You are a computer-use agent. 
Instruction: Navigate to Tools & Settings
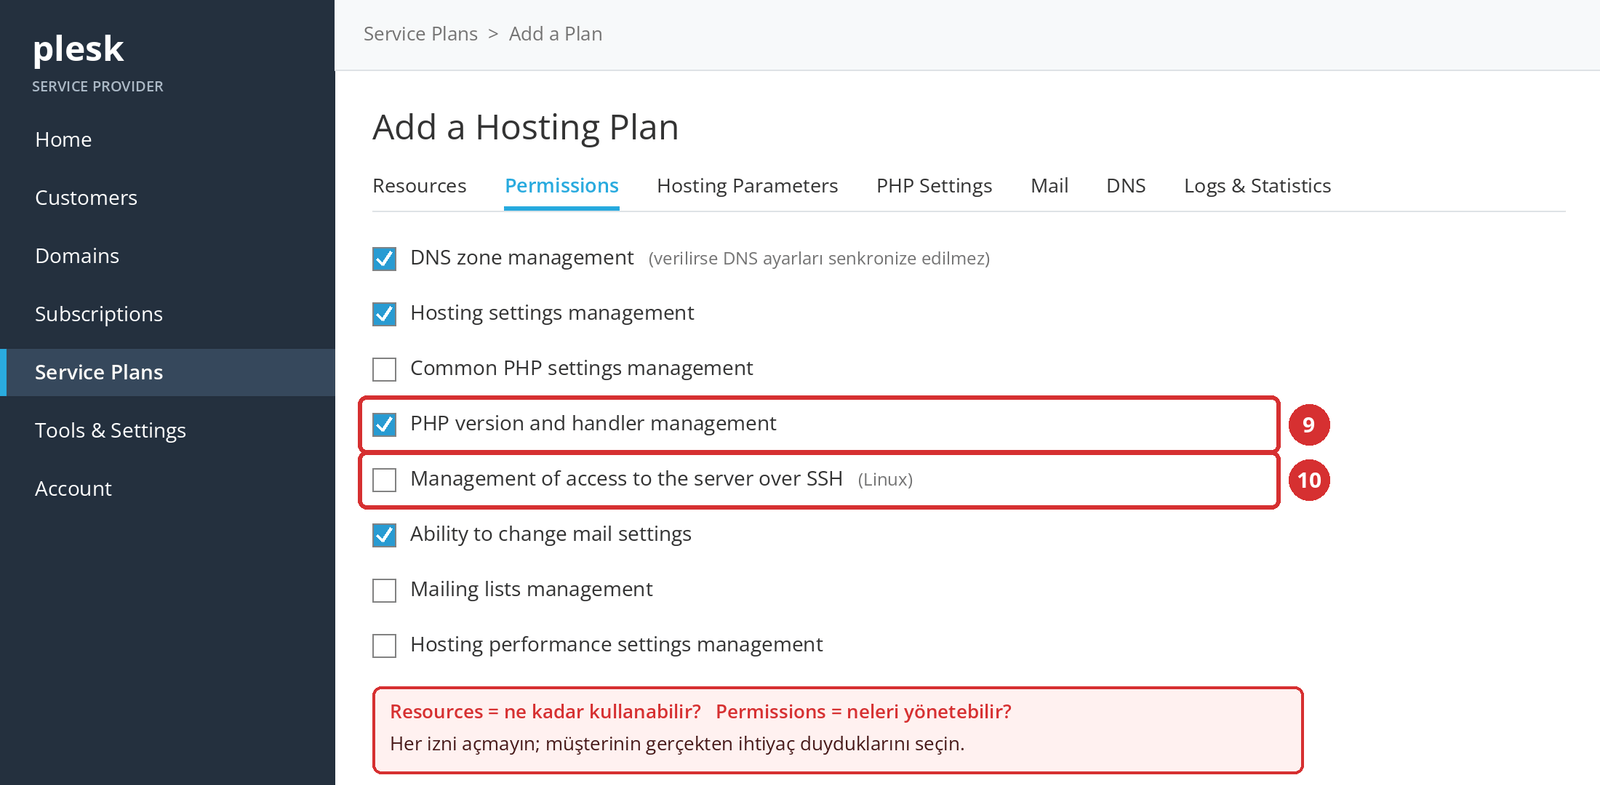click(110, 430)
